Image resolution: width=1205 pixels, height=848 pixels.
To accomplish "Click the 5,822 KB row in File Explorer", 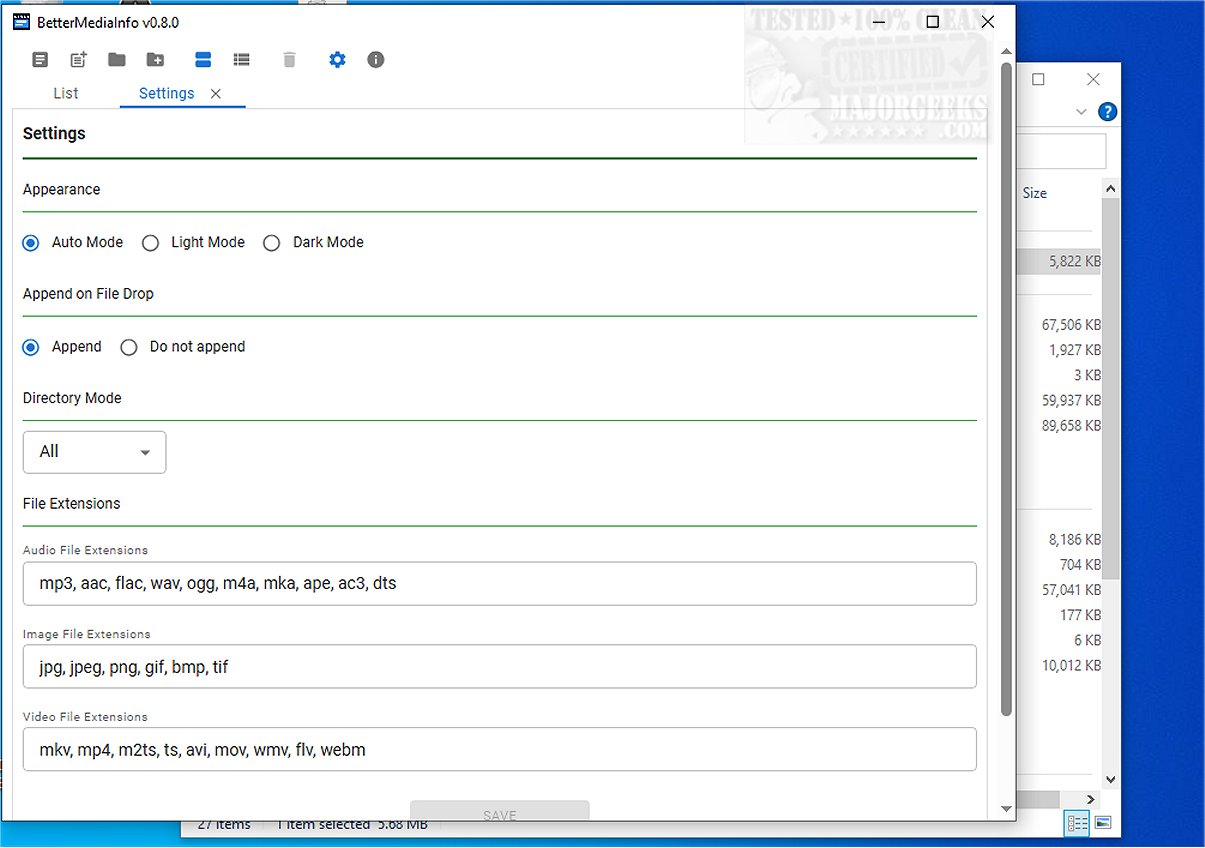I will coord(1059,262).
